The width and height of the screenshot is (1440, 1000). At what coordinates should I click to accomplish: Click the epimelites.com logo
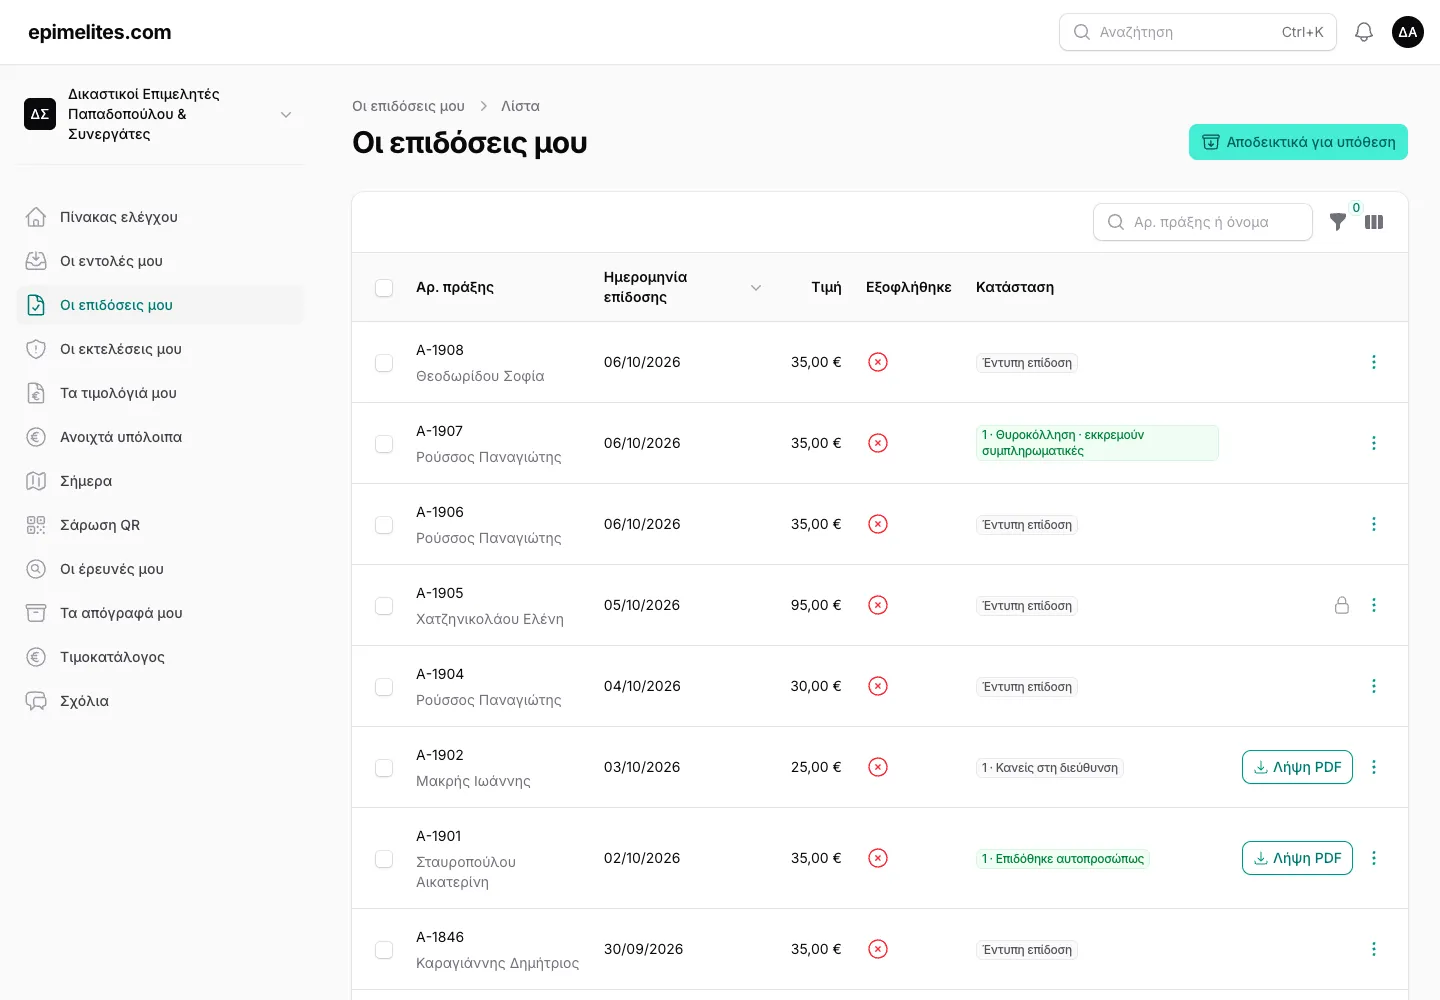(x=100, y=32)
